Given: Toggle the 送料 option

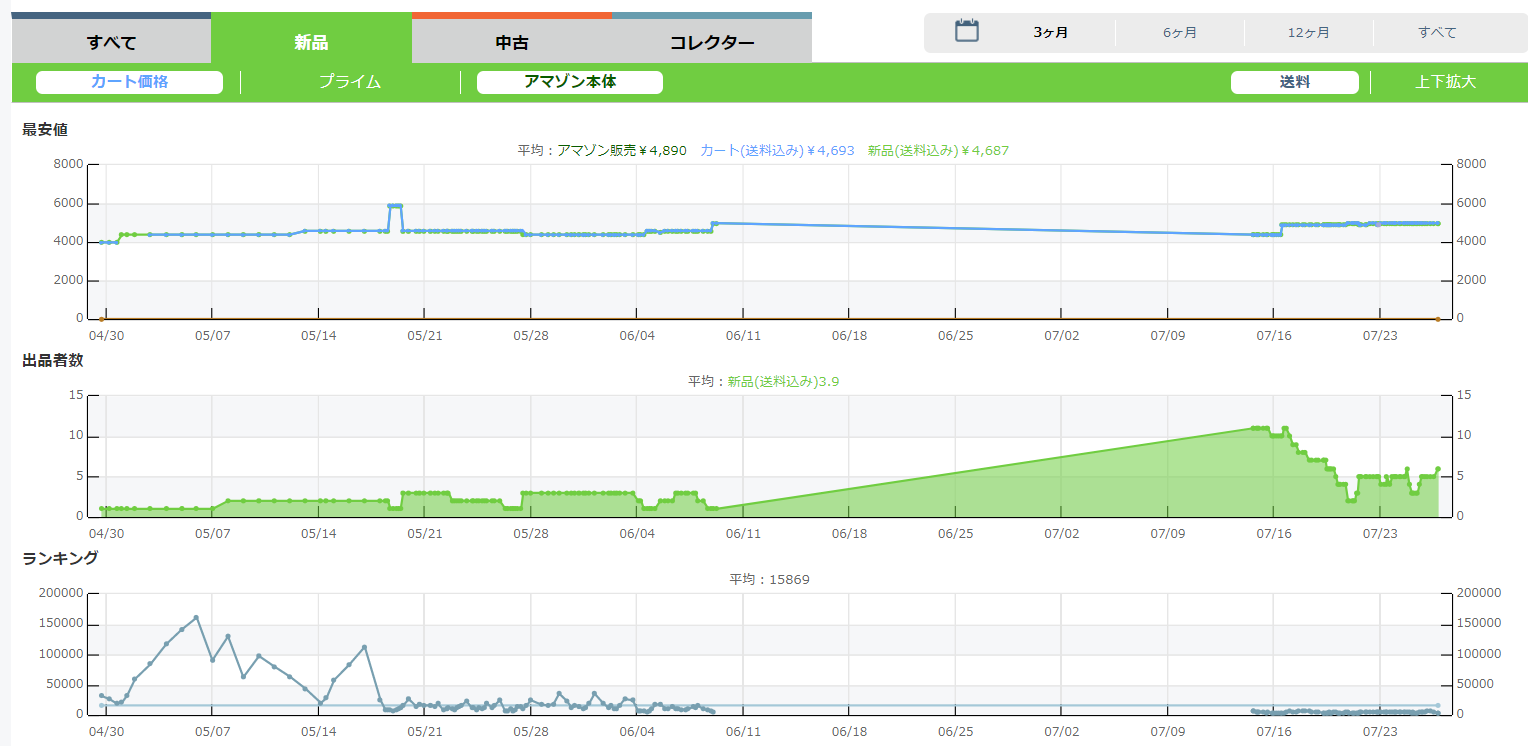Looking at the screenshot, I should (1294, 82).
